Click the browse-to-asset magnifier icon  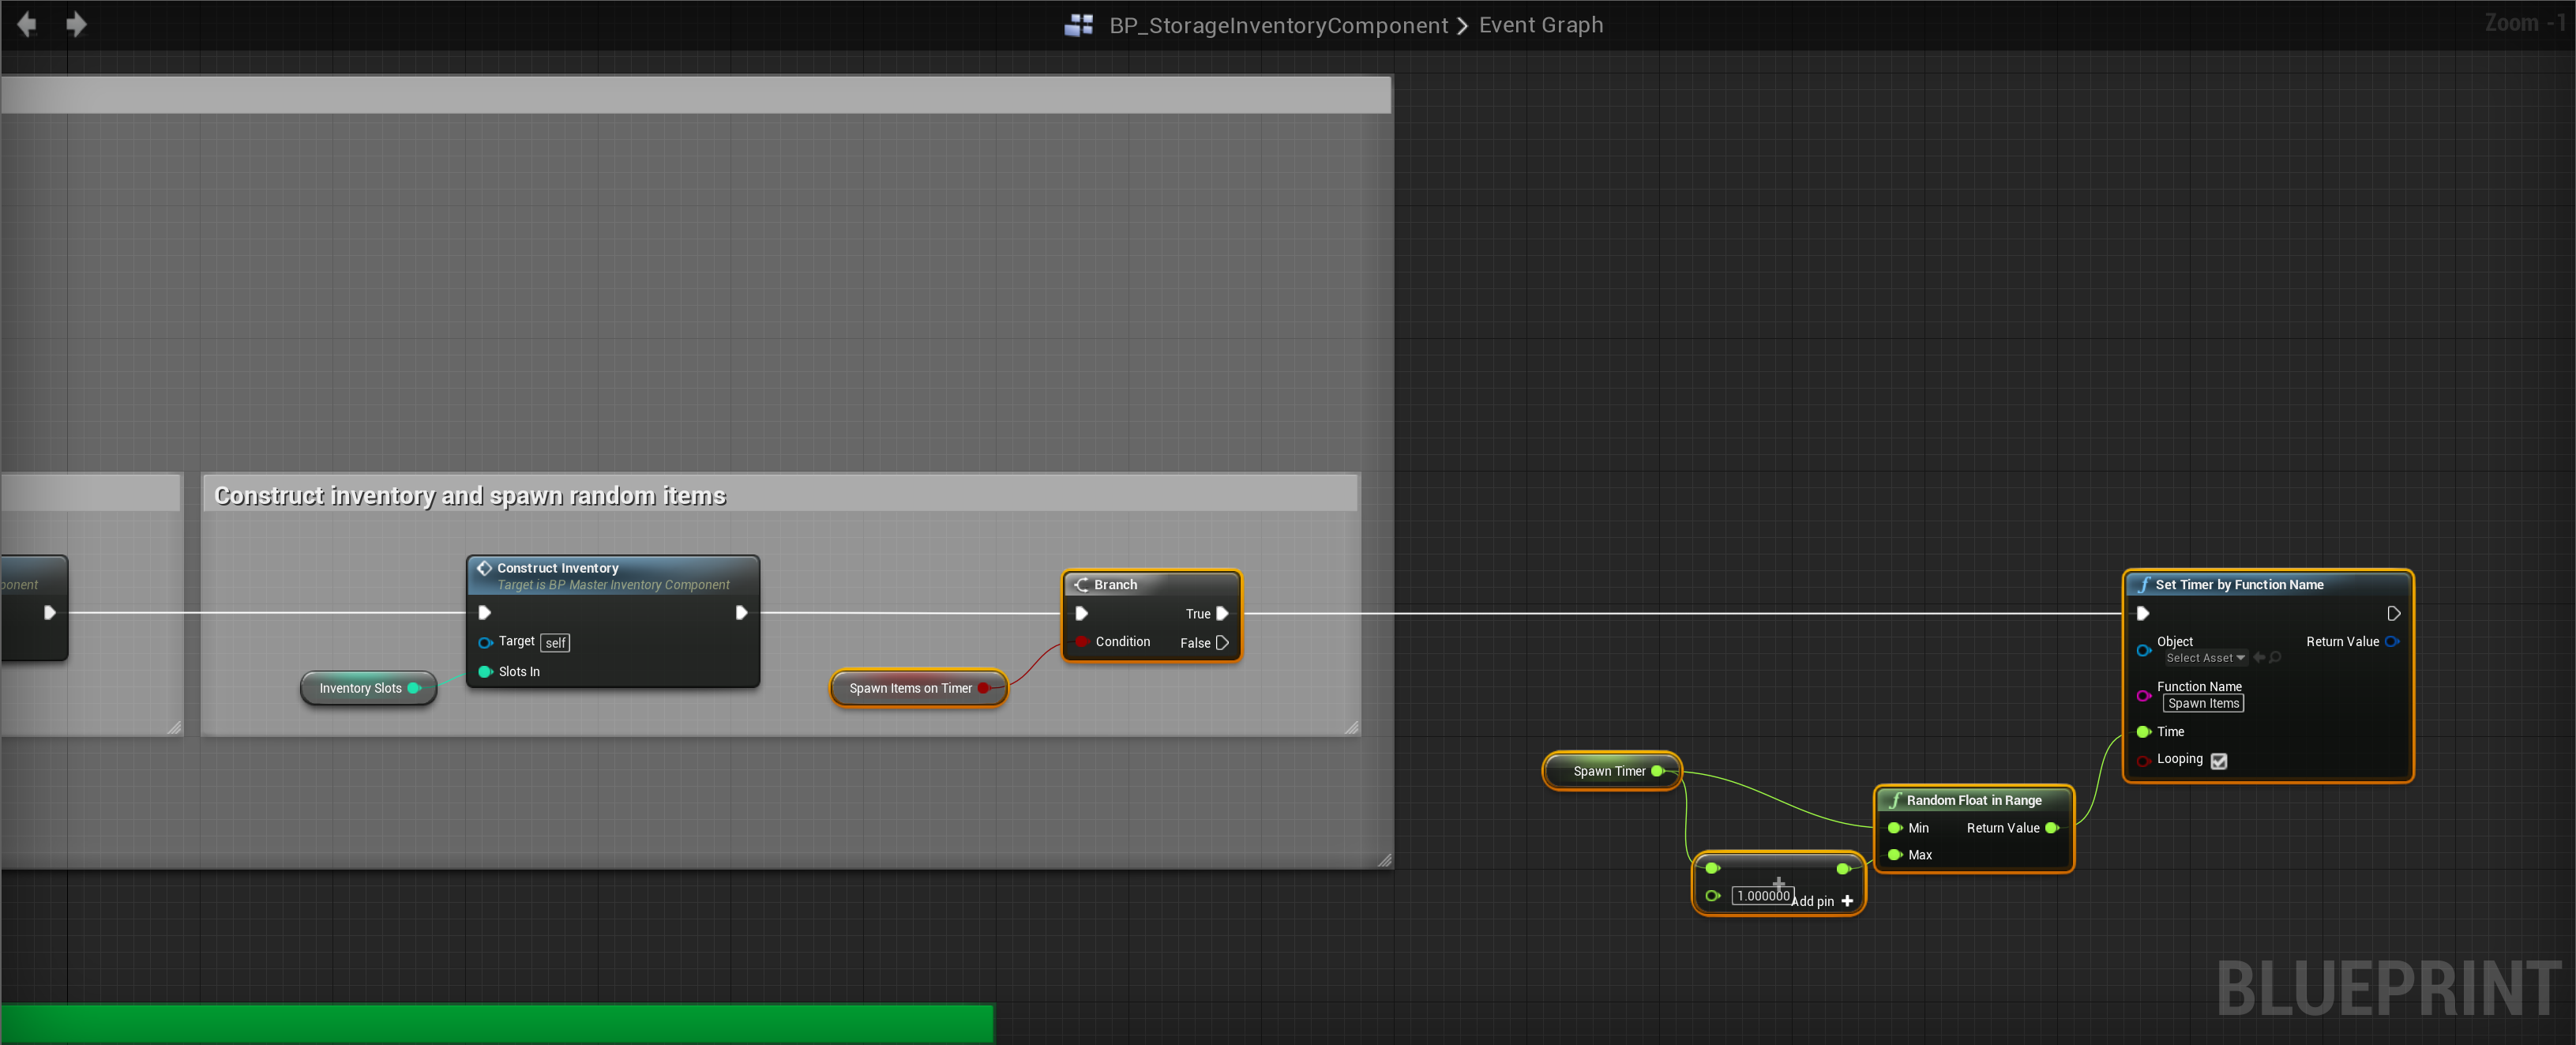pos(2275,657)
